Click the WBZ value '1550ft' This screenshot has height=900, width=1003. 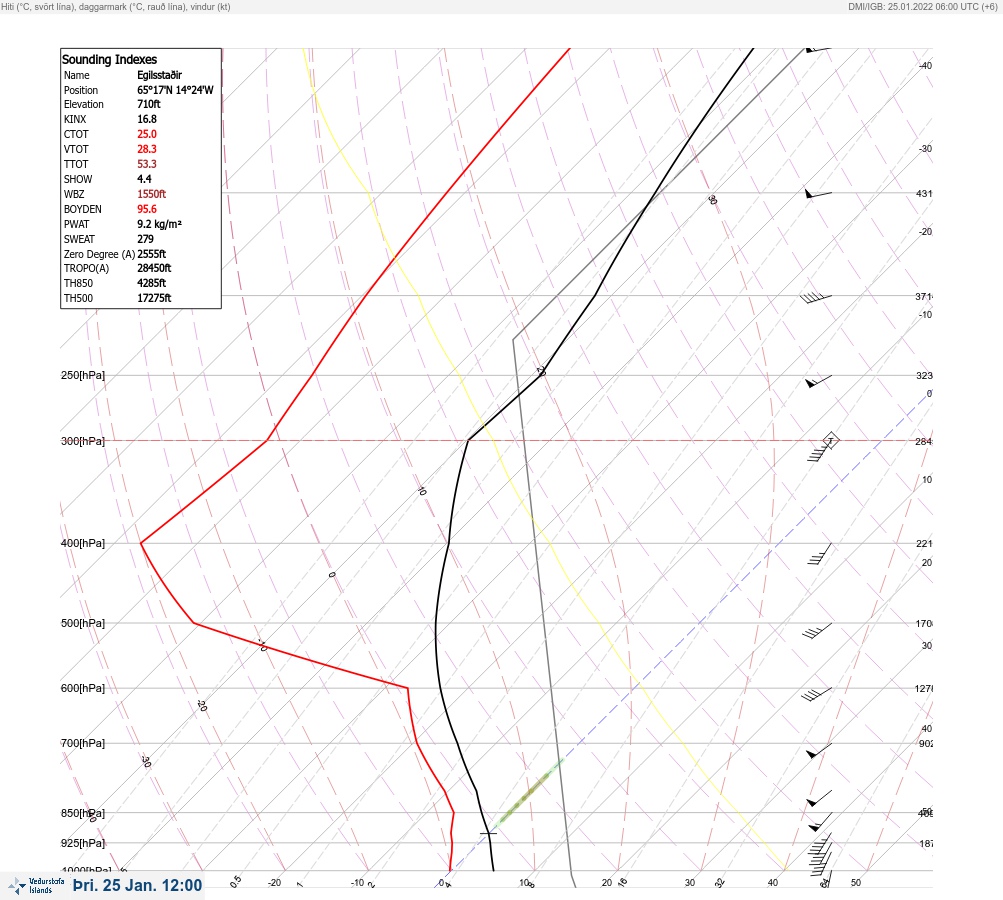[x=151, y=194]
